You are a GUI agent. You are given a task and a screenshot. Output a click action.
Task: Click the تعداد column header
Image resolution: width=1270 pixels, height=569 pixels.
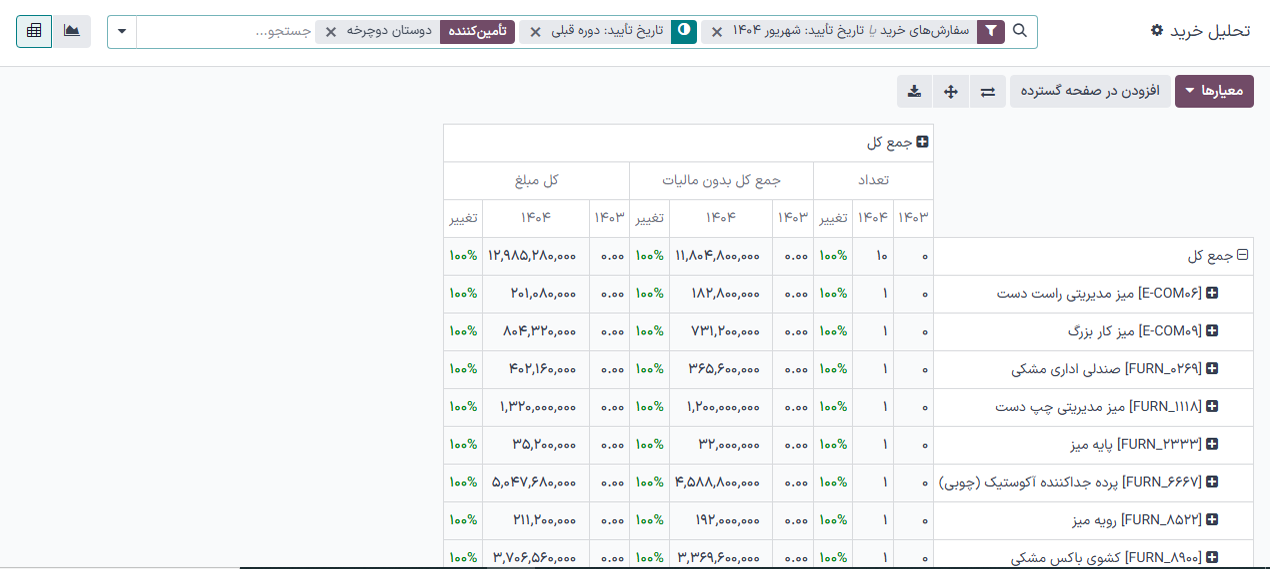[873, 180]
